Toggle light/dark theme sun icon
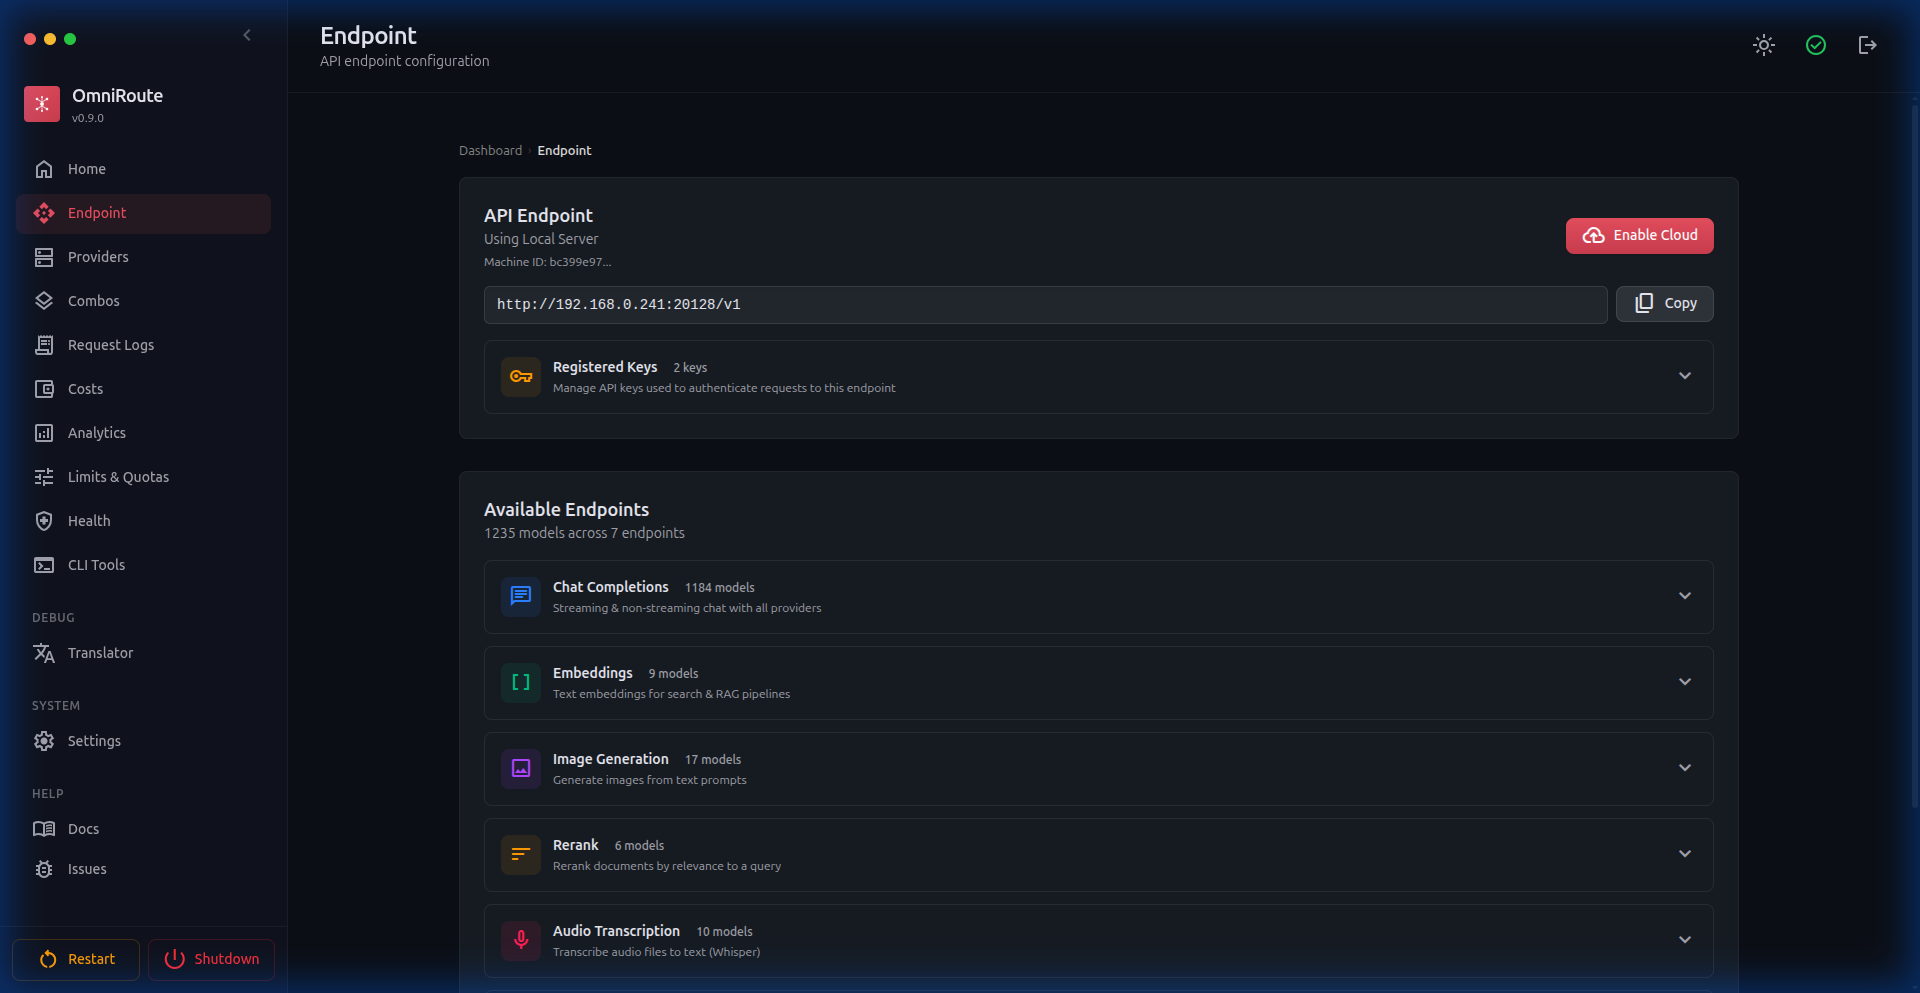The width and height of the screenshot is (1920, 993). click(x=1763, y=45)
